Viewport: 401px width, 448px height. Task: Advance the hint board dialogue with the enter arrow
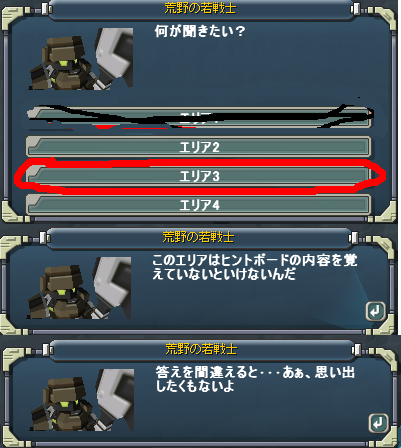[x=376, y=311]
